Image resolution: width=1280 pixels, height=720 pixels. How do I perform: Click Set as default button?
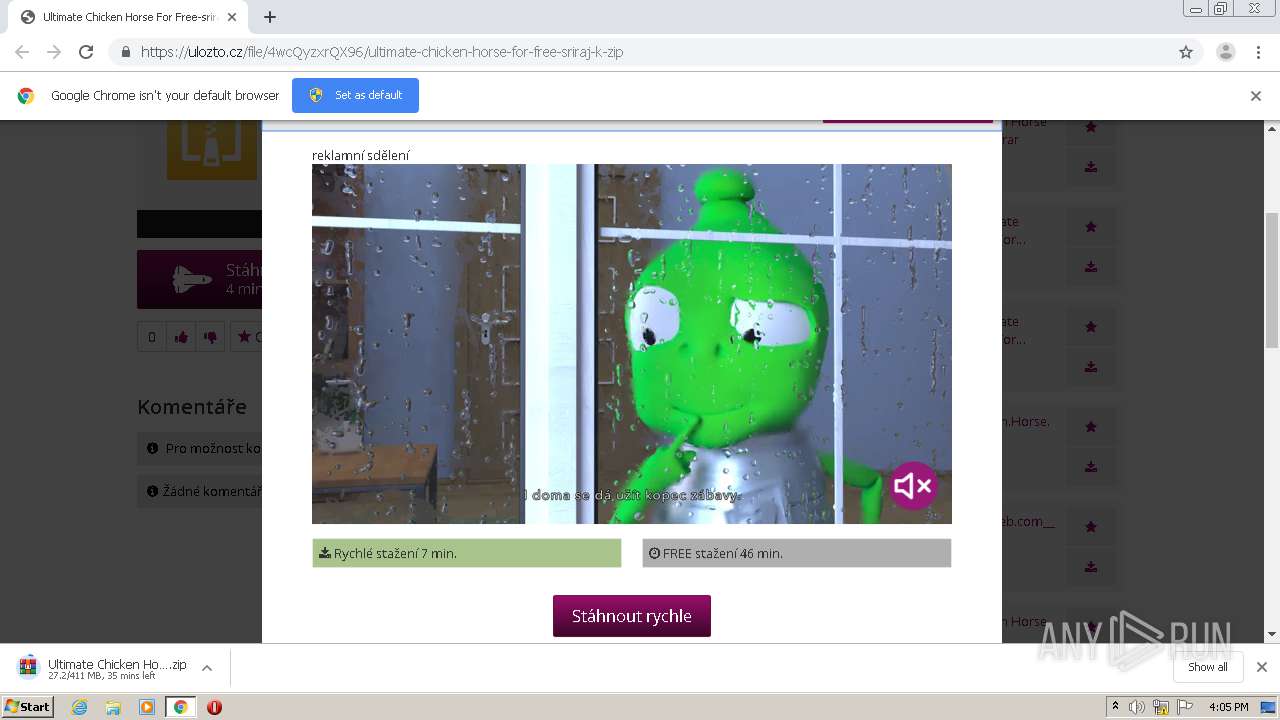(355, 95)
